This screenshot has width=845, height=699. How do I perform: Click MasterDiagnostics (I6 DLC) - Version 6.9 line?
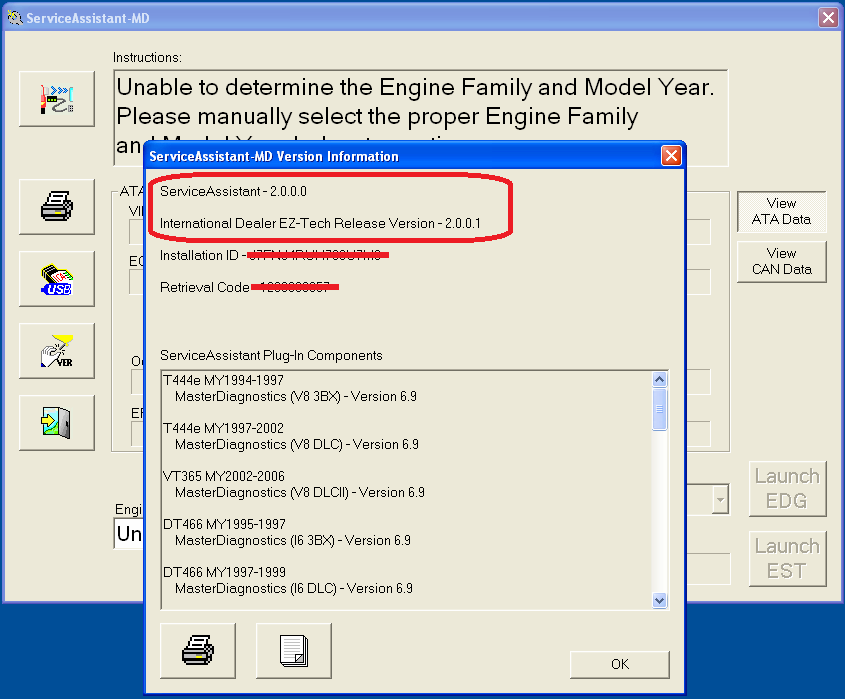[294, 589]
